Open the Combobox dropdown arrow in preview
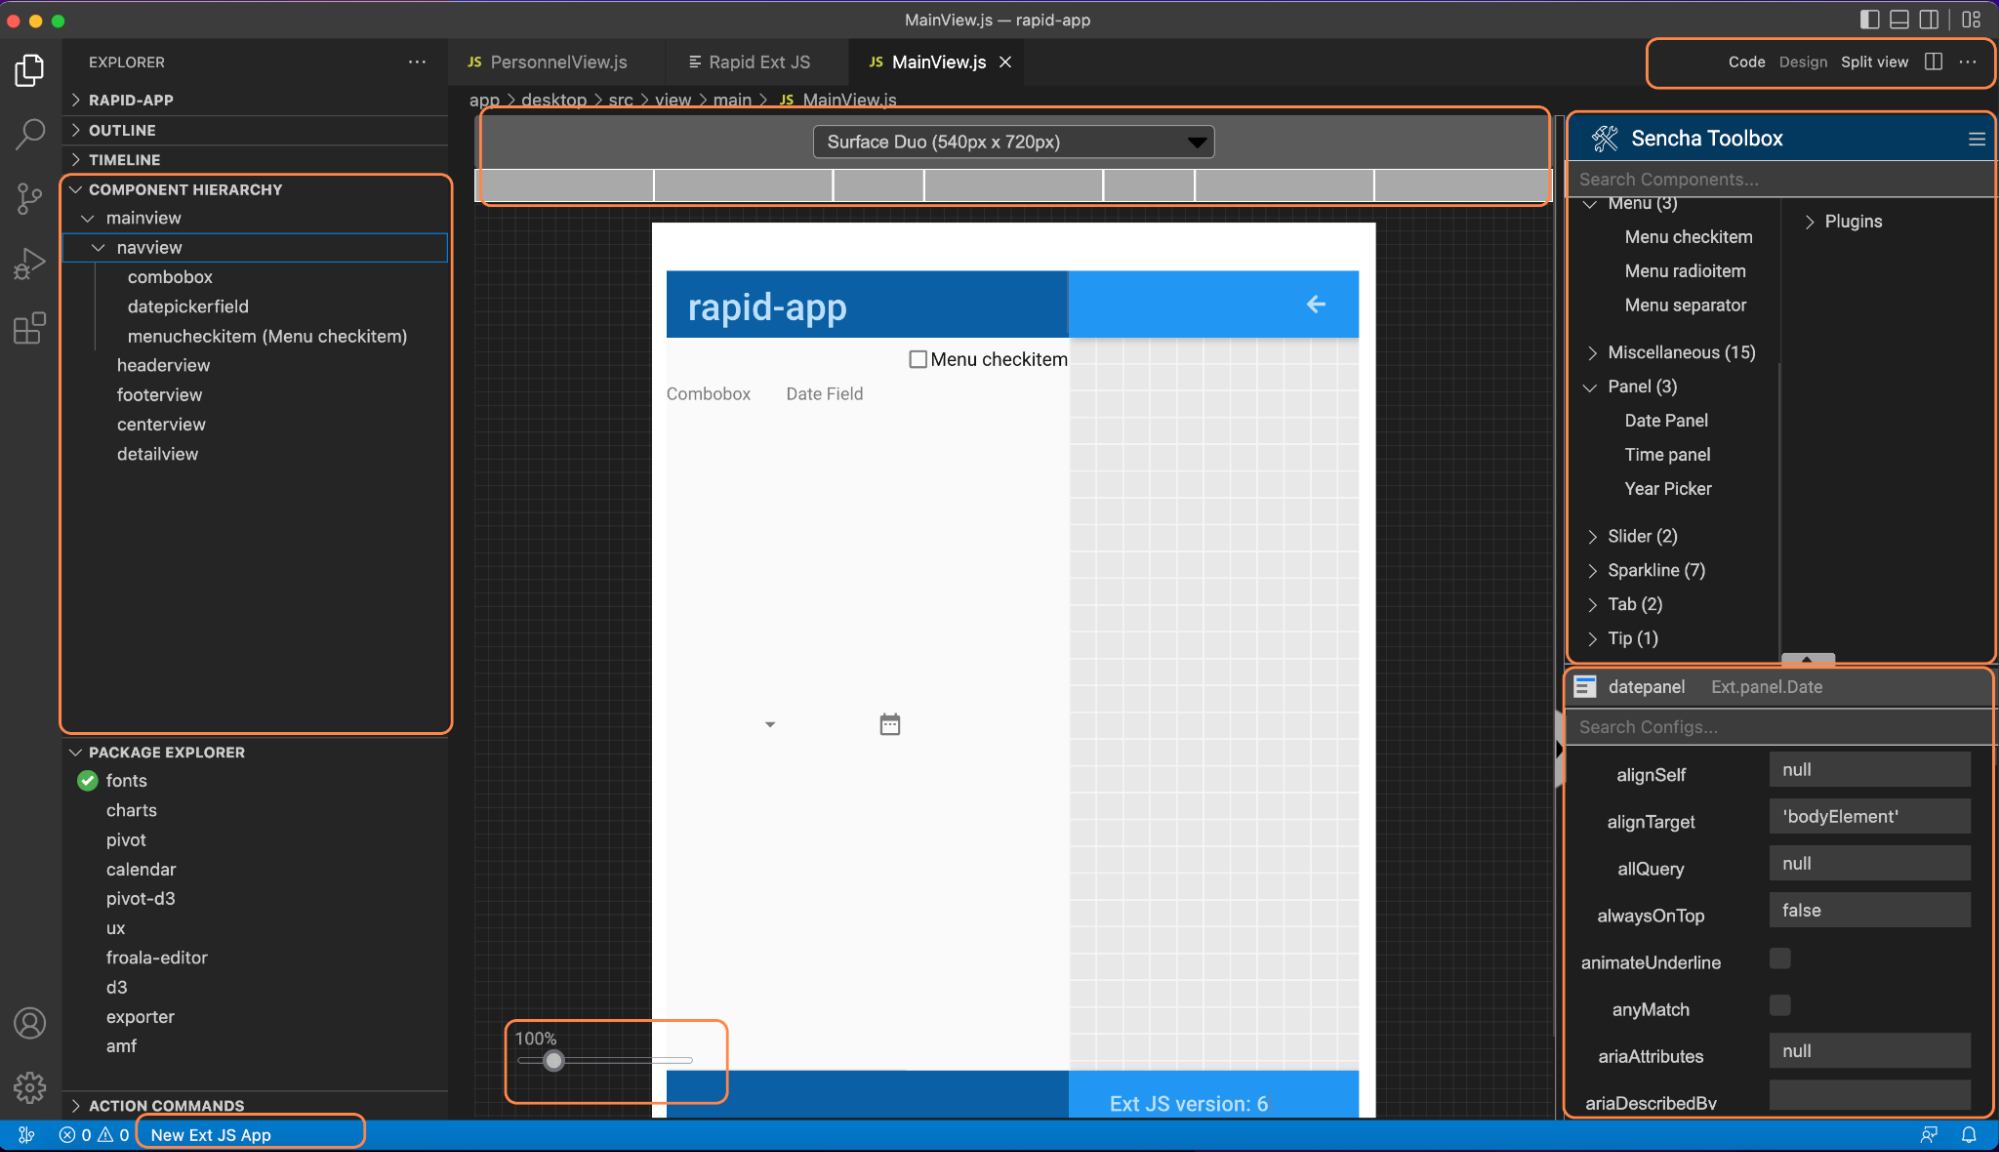Screen dimensions: 1999x1152 point(770,724)
